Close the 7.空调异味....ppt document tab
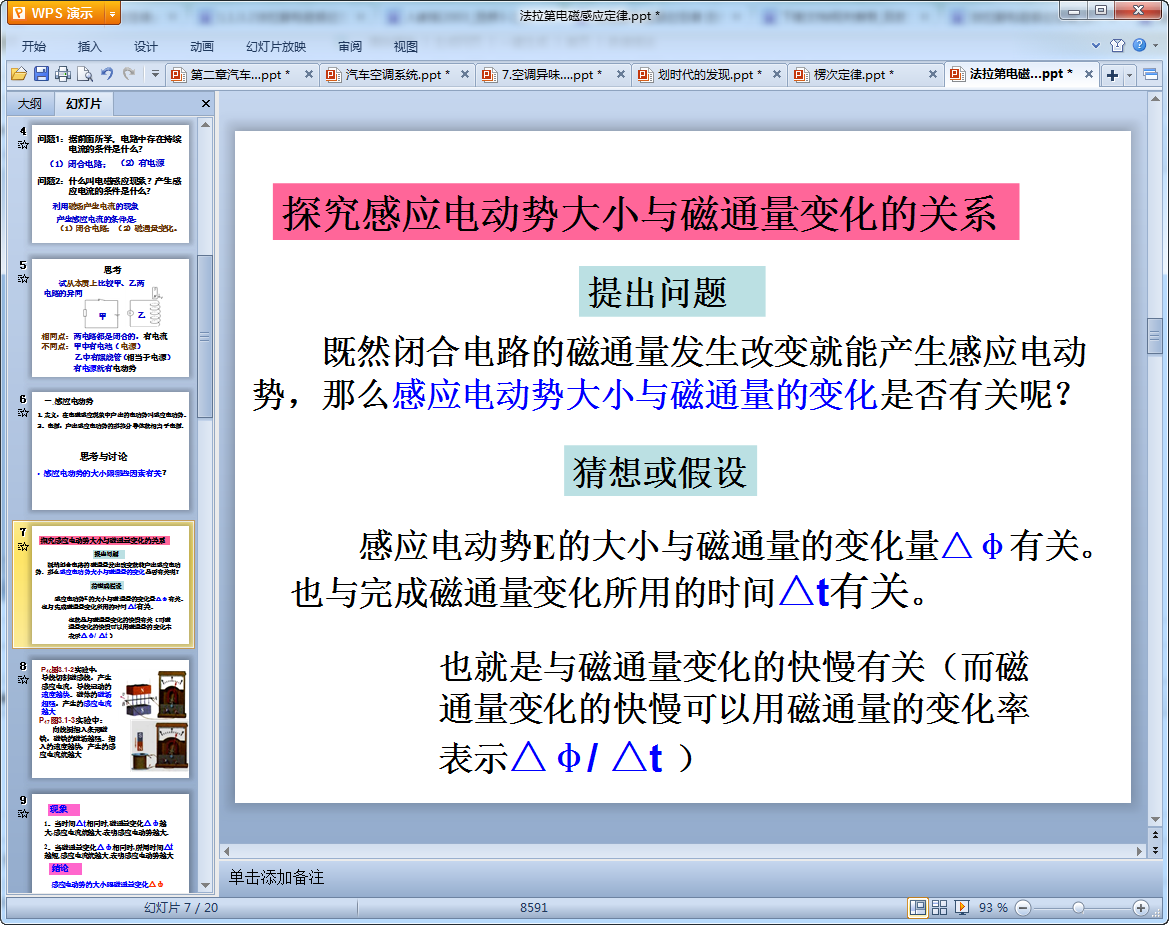 (620, 75)
